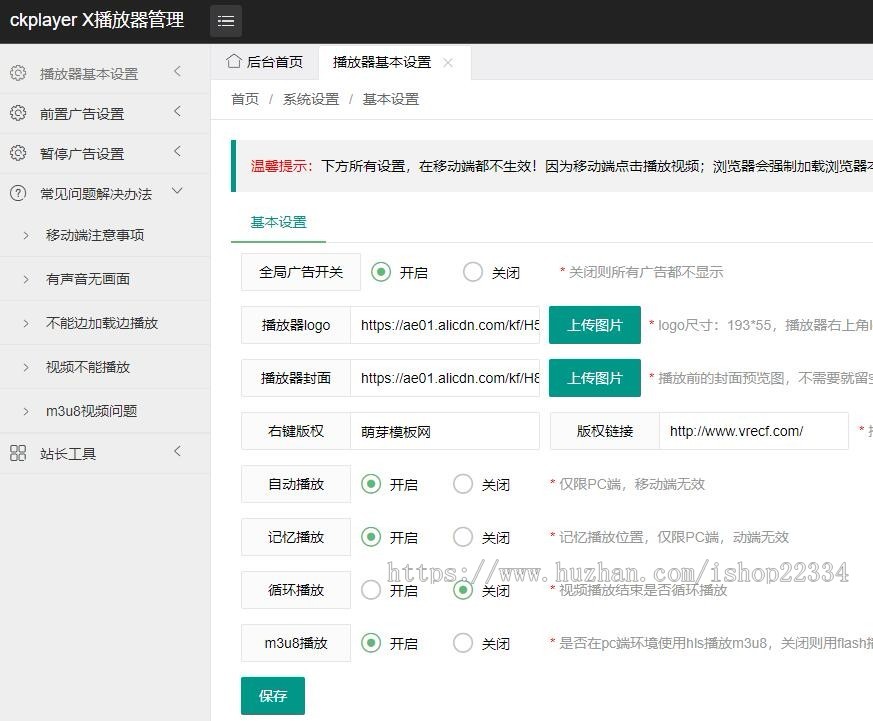Click the gear icon beside 前置广告设置
Image resolution: width=873 pixels, height=721 pixels.
pyautogui.click(x=17, y=112)
